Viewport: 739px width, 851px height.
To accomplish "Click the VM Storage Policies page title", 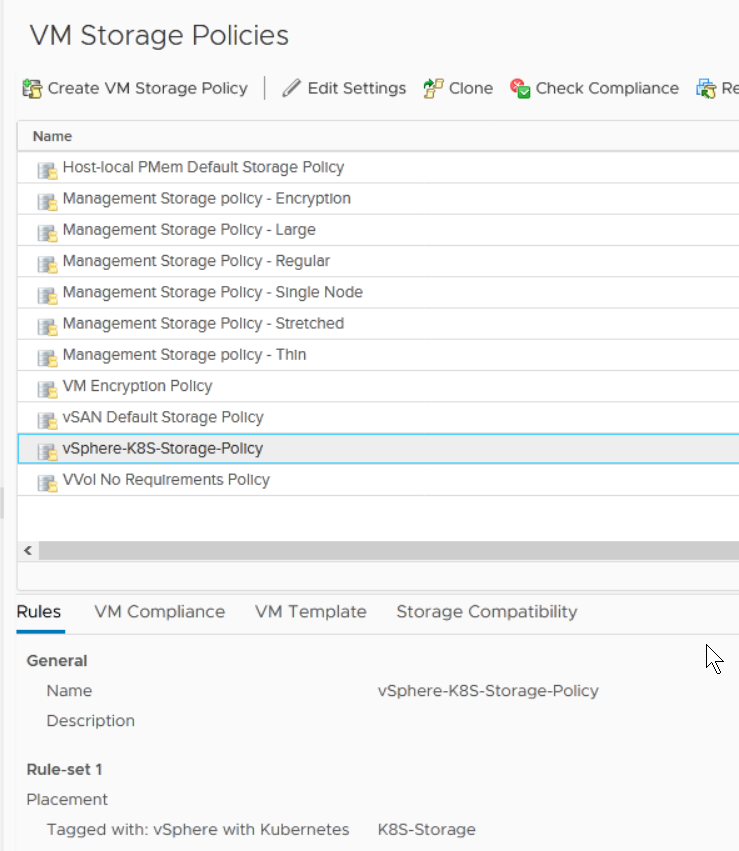I will point(159,35).
